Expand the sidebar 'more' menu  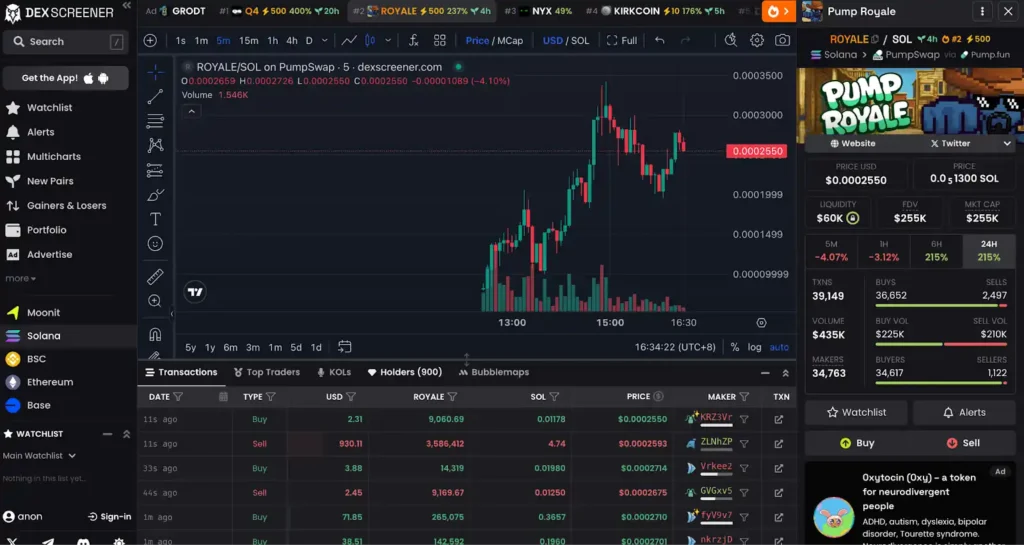[x=20, y=279]
